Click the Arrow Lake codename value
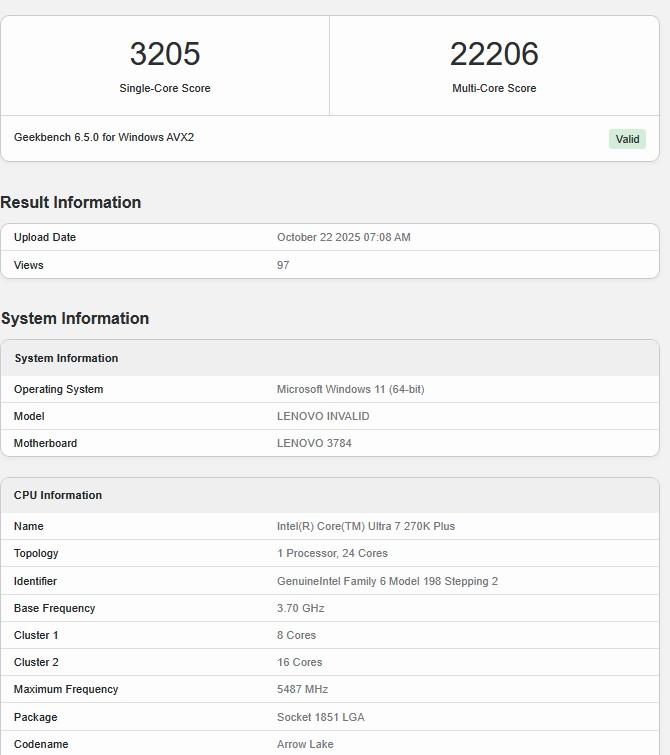The width and height of the screenshot is (670, 755). click(305, 744)
